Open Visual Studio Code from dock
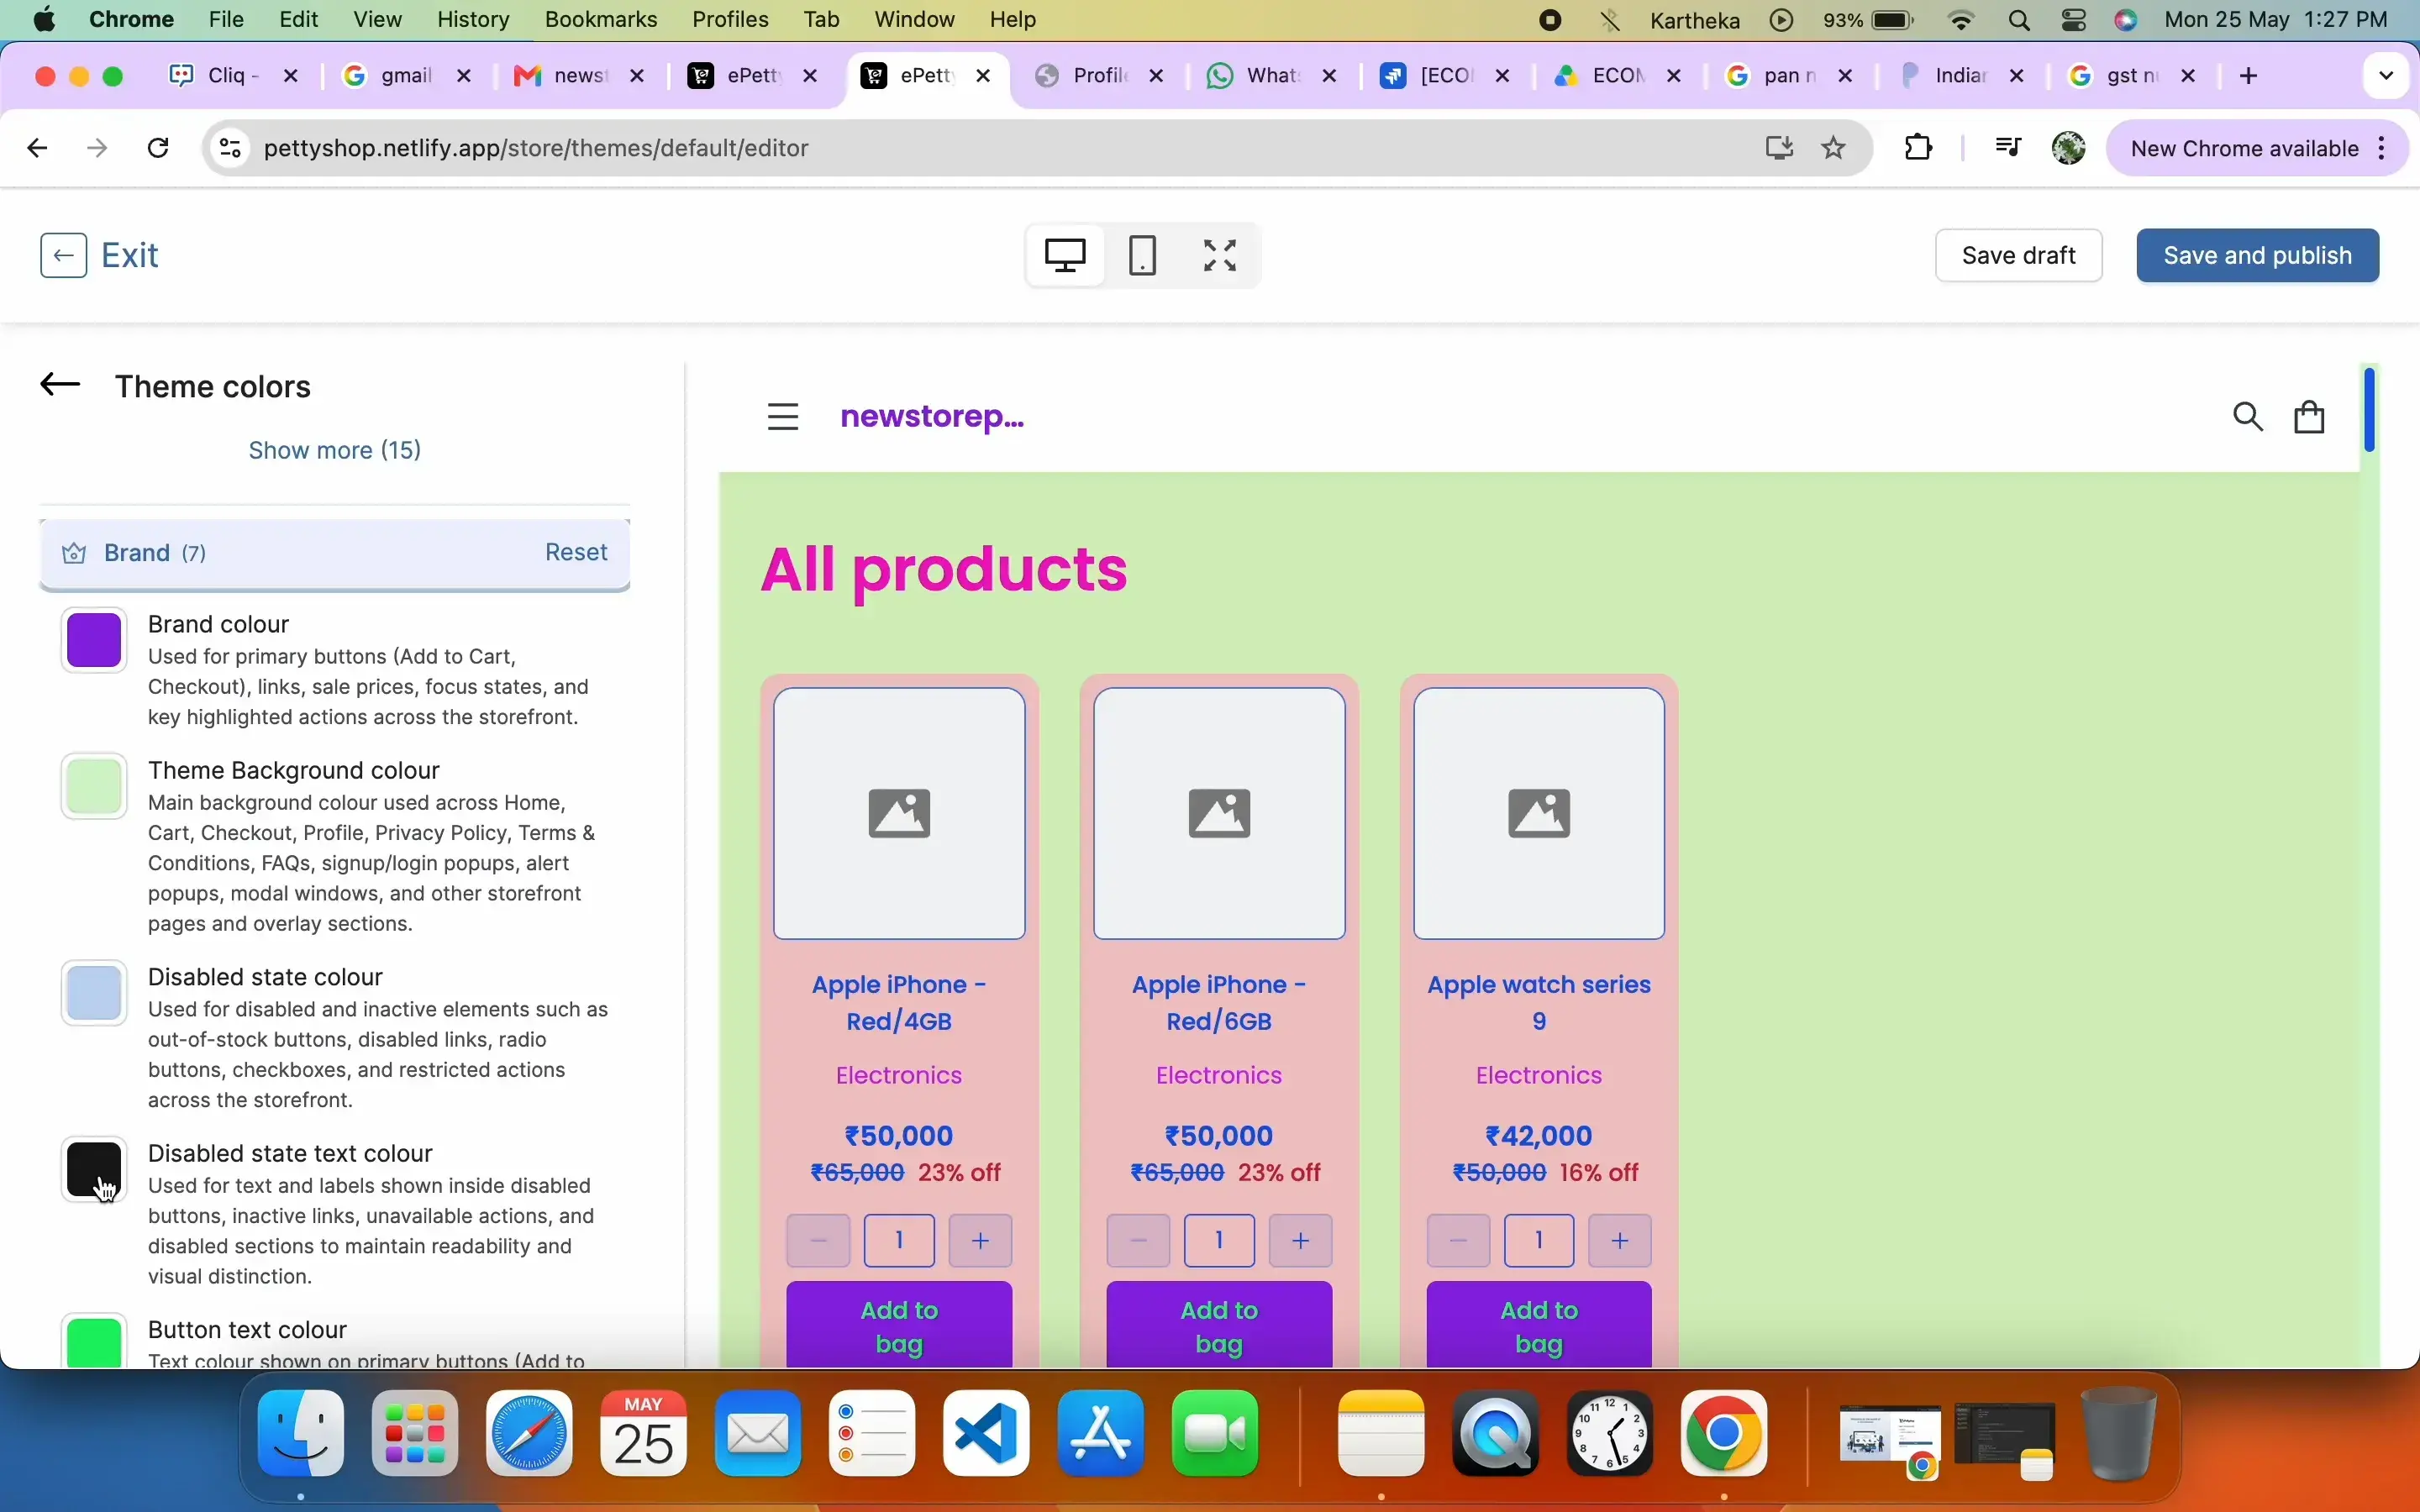Viewport: 2420px width, 1512px height. coord(987,1433)
